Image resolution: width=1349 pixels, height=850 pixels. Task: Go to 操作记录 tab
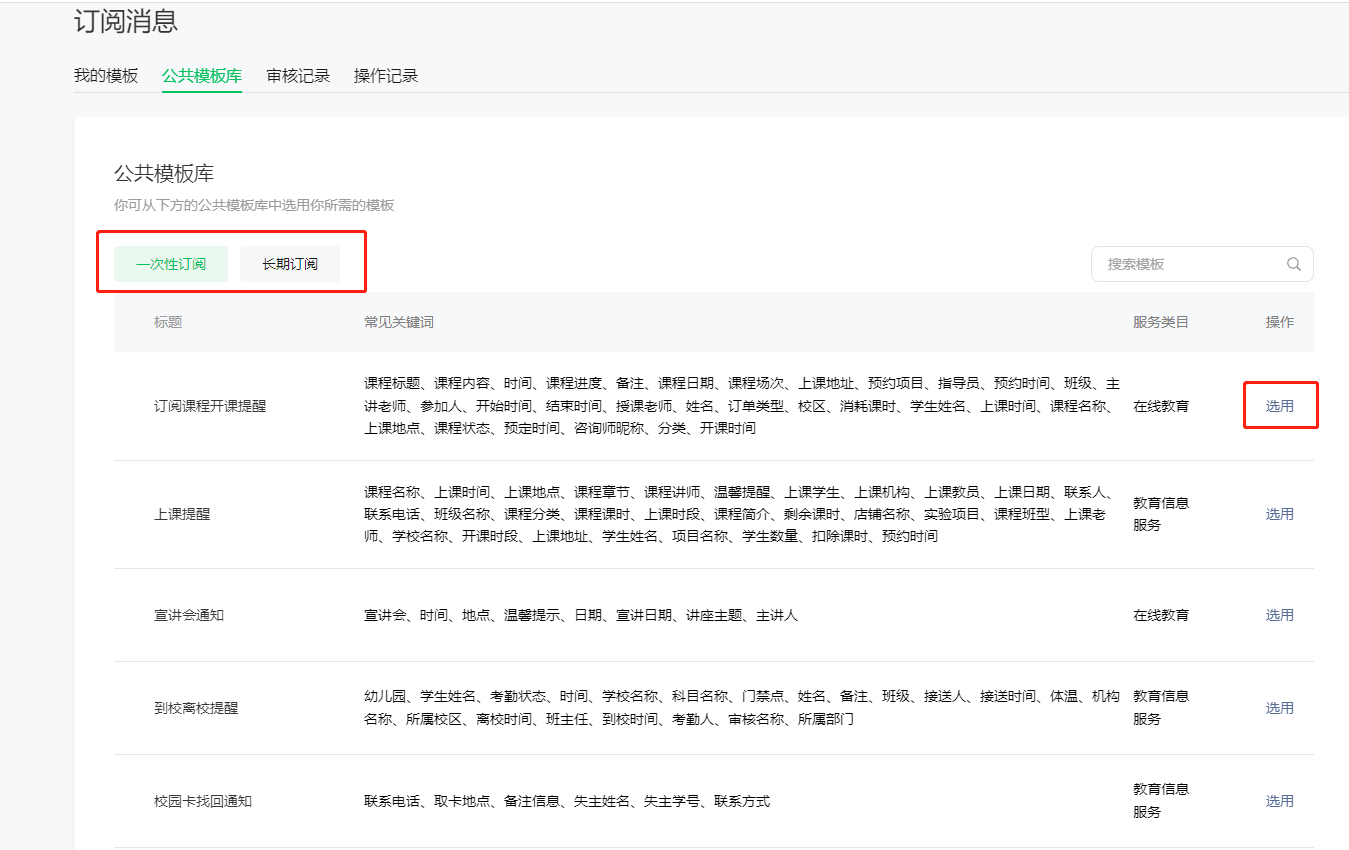(386, 76)
